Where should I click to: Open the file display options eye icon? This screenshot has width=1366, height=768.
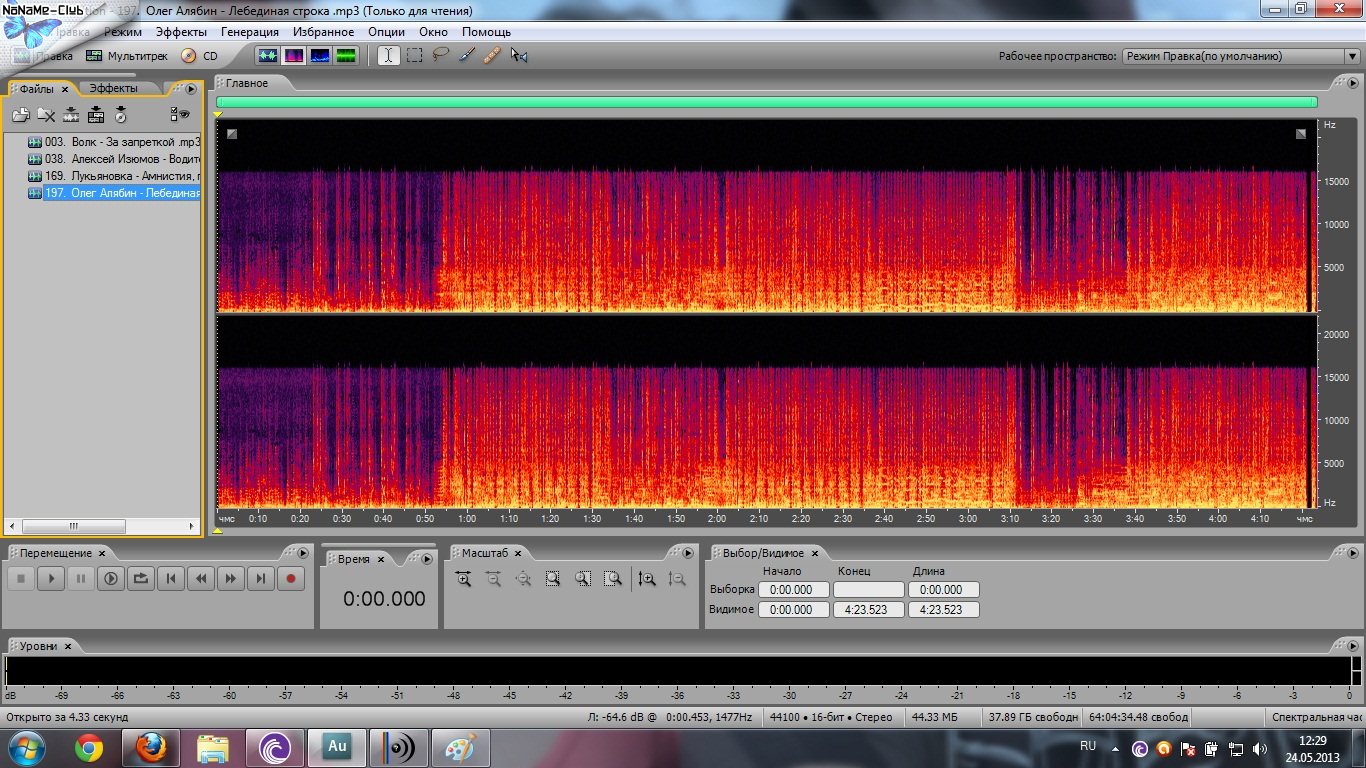pos(180,115)
